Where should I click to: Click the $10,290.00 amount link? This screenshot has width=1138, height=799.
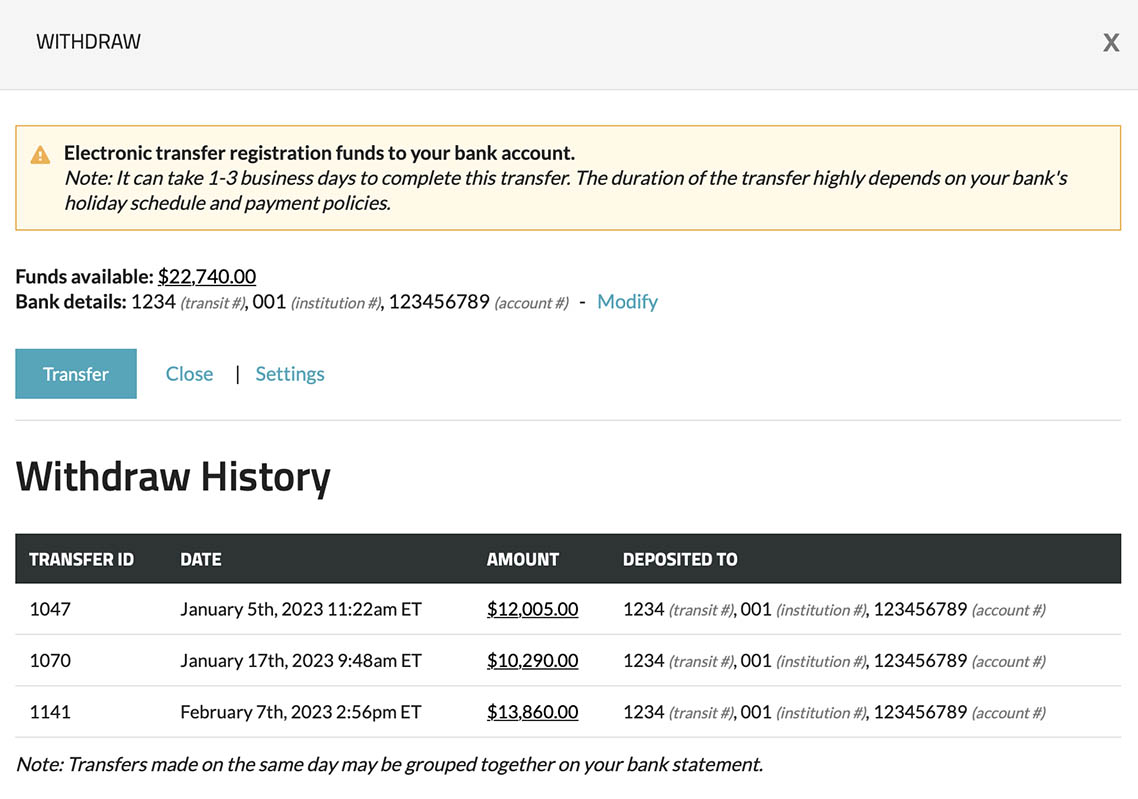click(x=532, y=661)
